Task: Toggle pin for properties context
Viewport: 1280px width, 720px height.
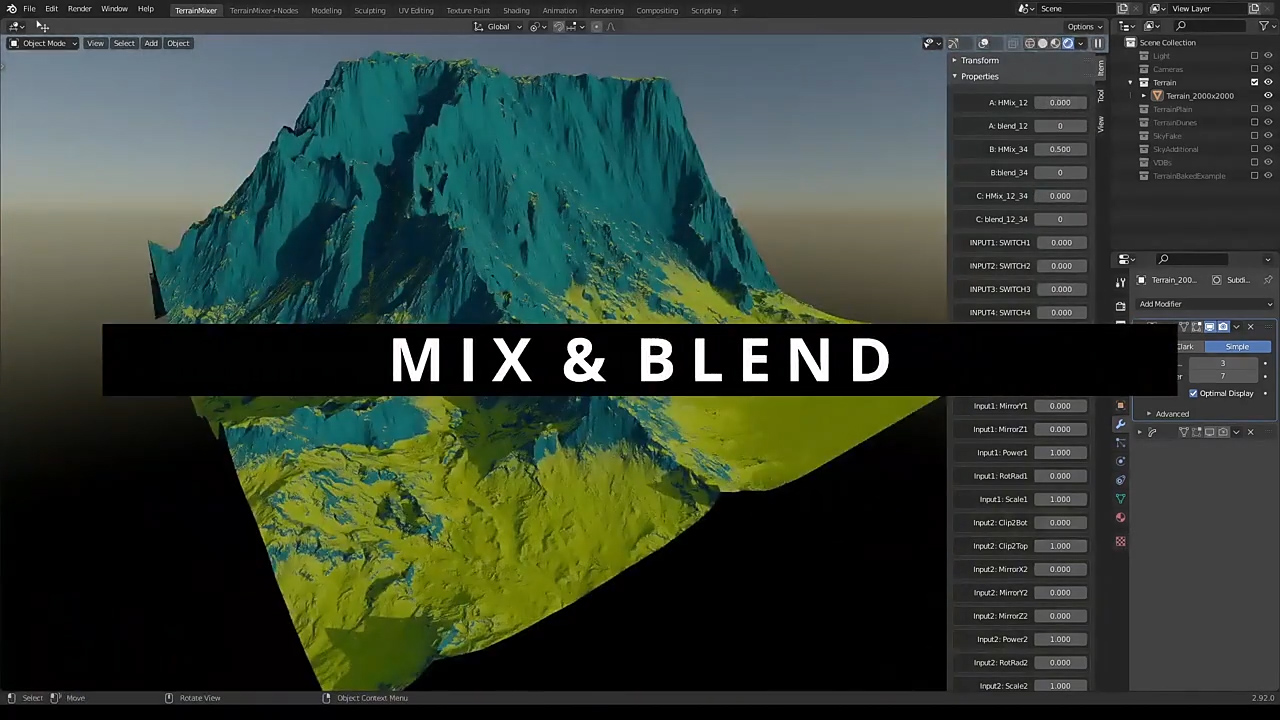Action: point(1268,280)
